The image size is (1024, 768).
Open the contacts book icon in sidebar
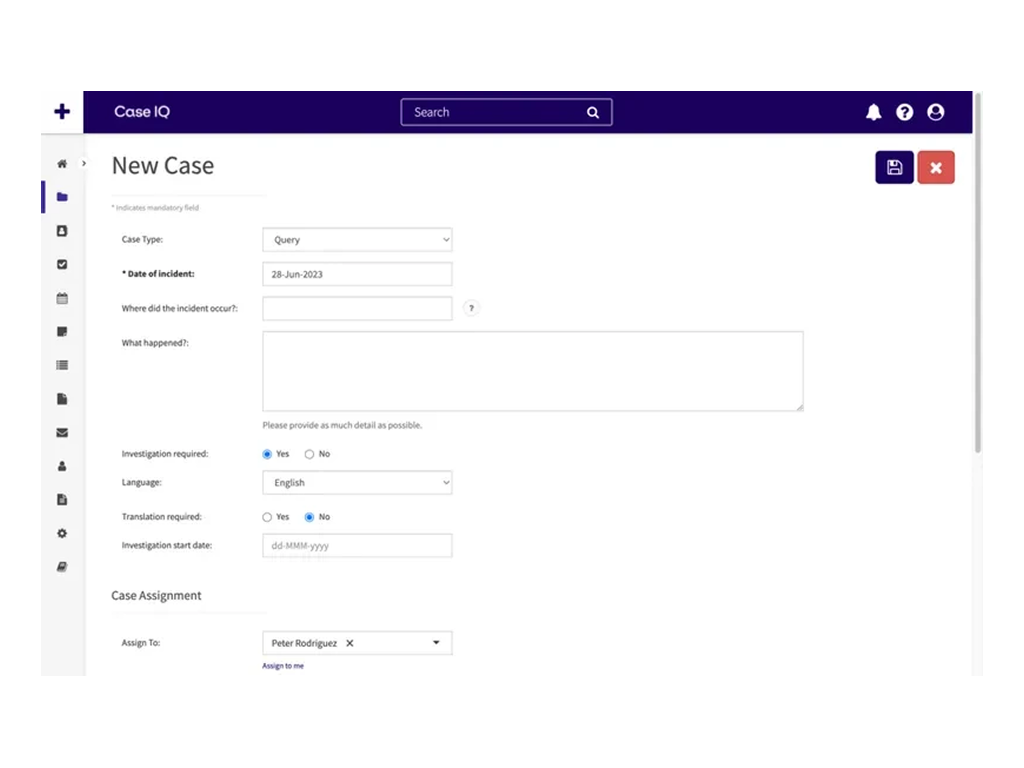click(62, 231)
